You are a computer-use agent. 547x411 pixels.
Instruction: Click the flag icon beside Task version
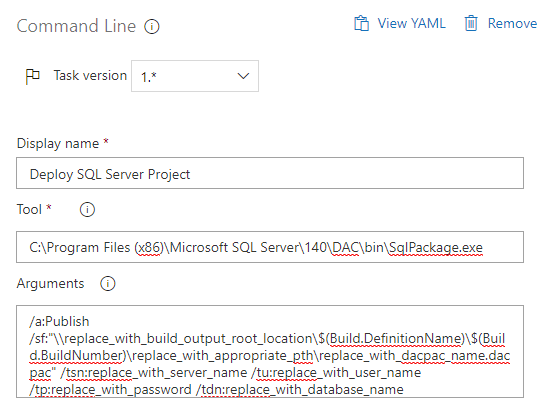click(33, 76)
